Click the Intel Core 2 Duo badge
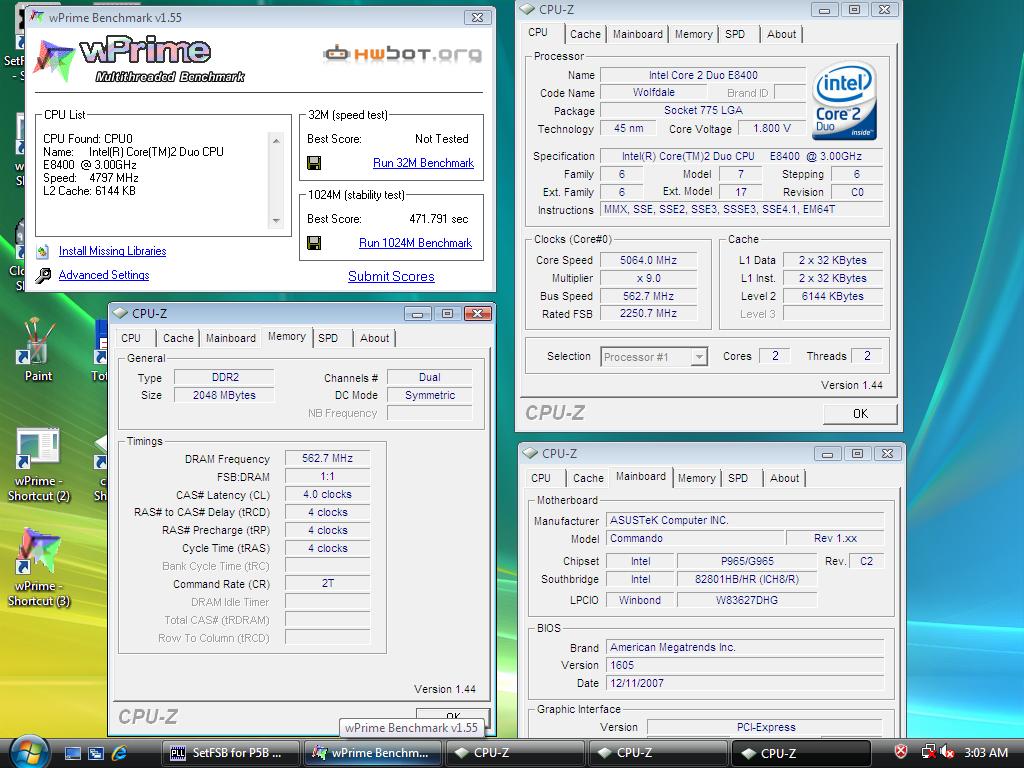1024x768 pixels. [844, 101]
